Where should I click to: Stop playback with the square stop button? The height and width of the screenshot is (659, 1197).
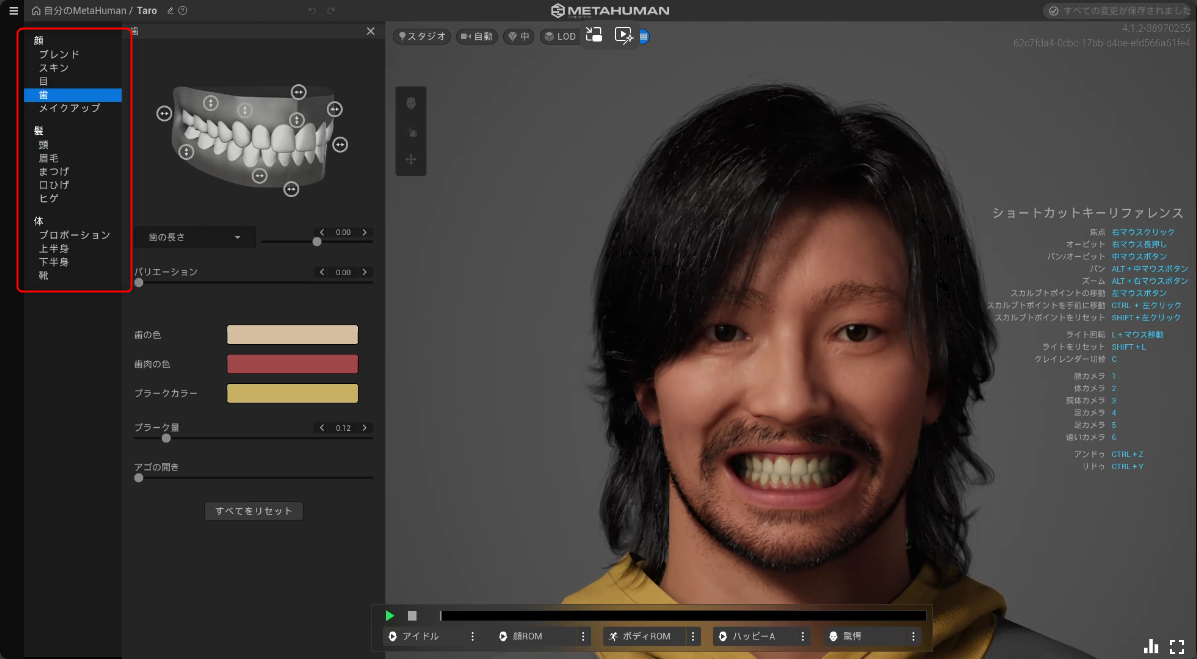pos(411,615)
